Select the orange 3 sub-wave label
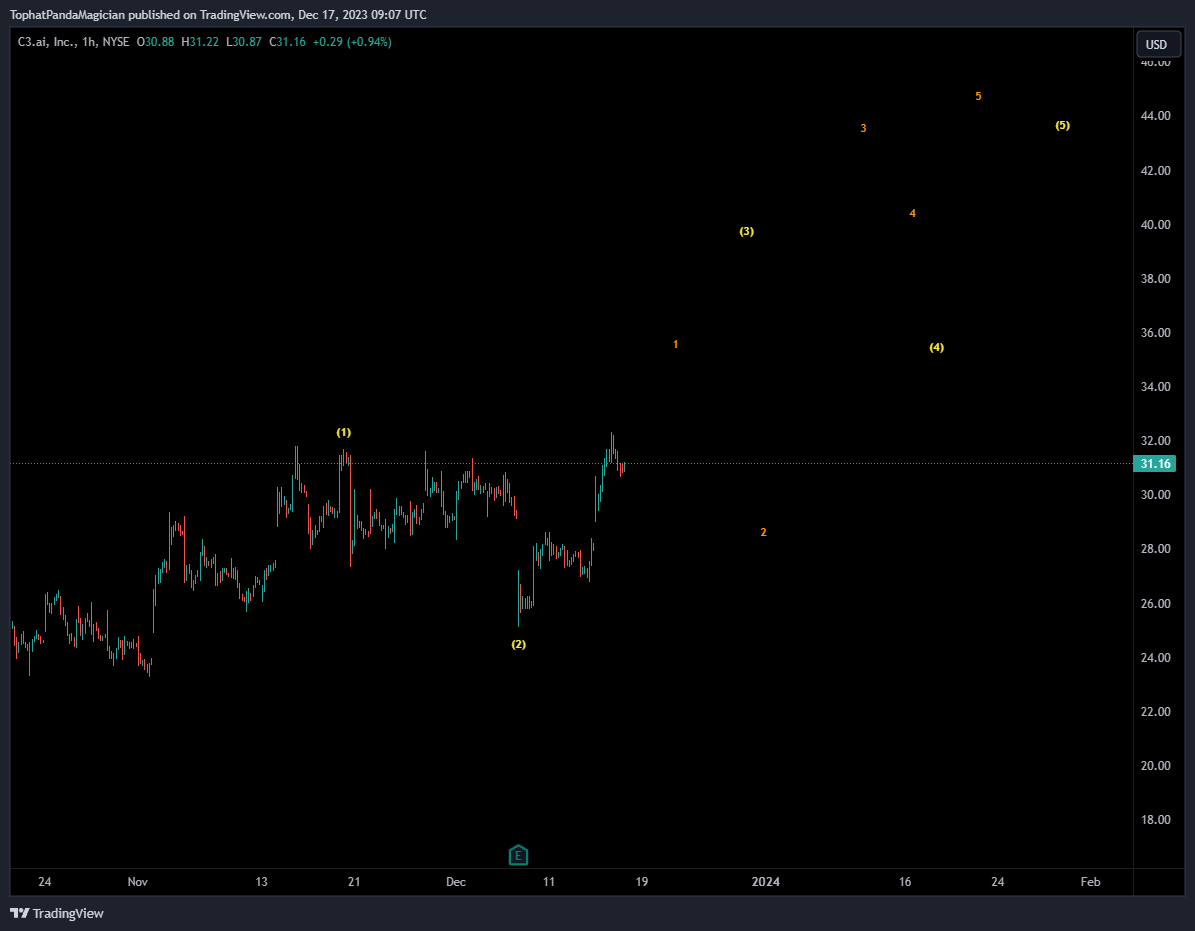1195x931 pixels. [x=863, y=128]
